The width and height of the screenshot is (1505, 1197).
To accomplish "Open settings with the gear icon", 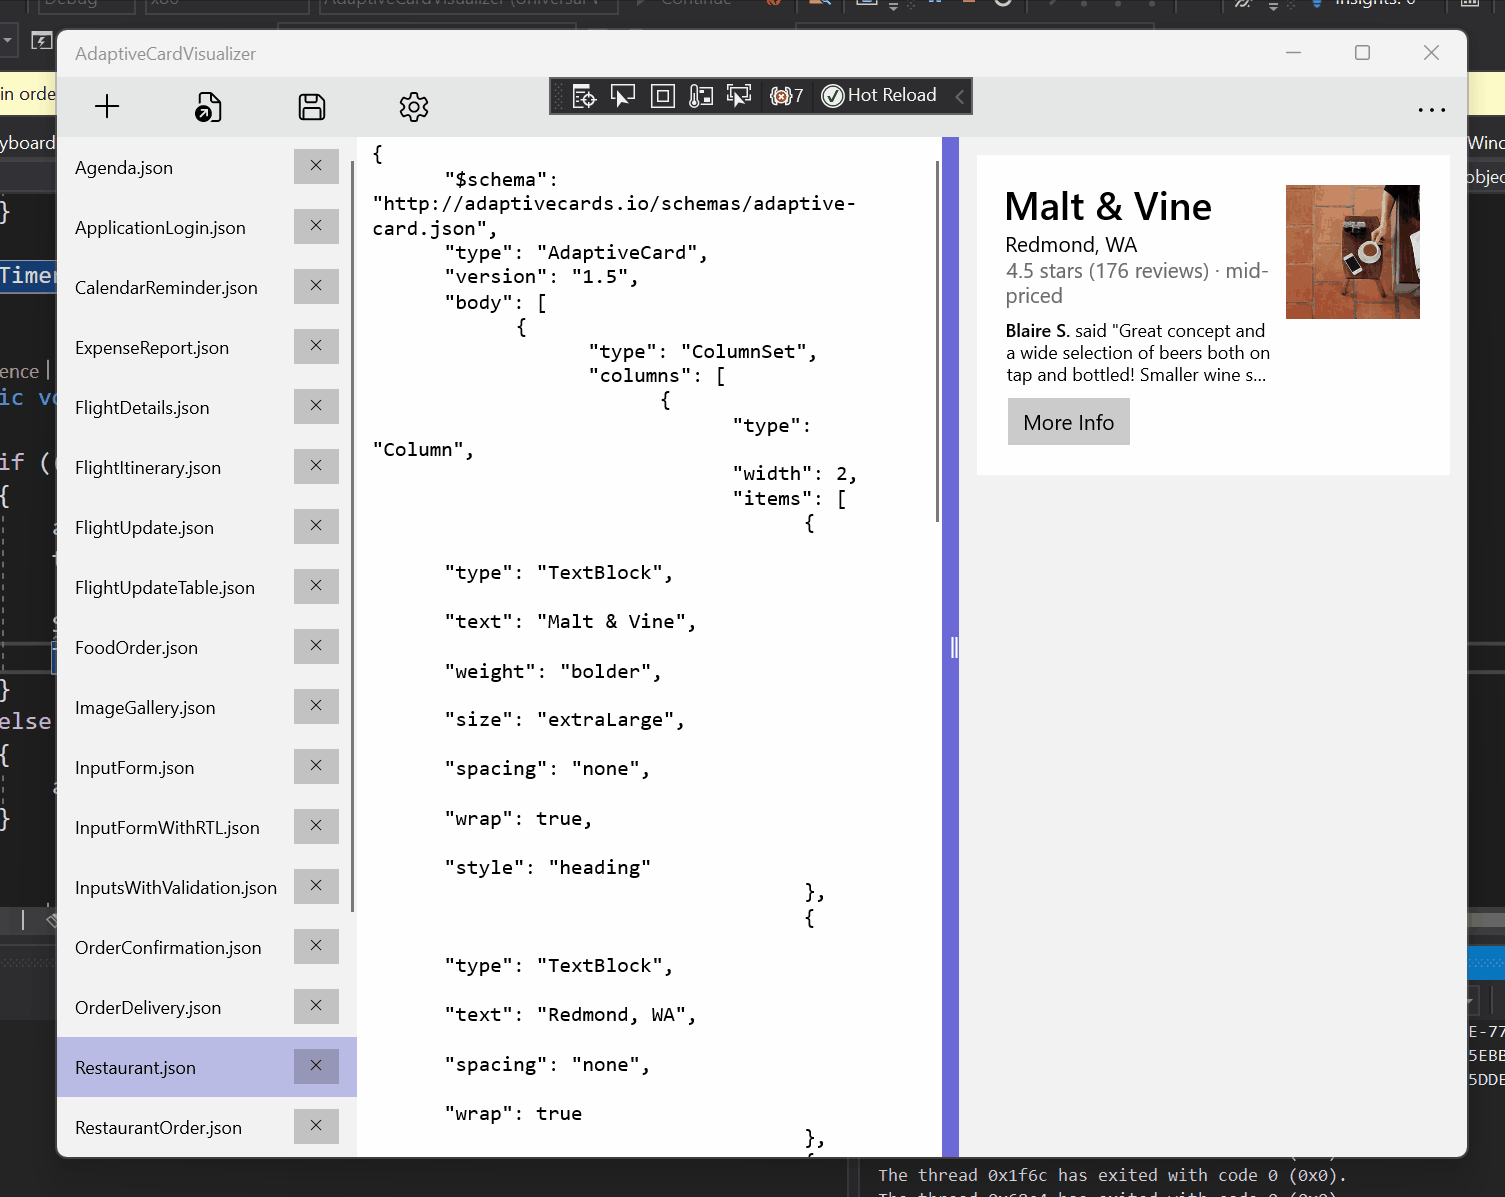I will click(x=413, y=107).
